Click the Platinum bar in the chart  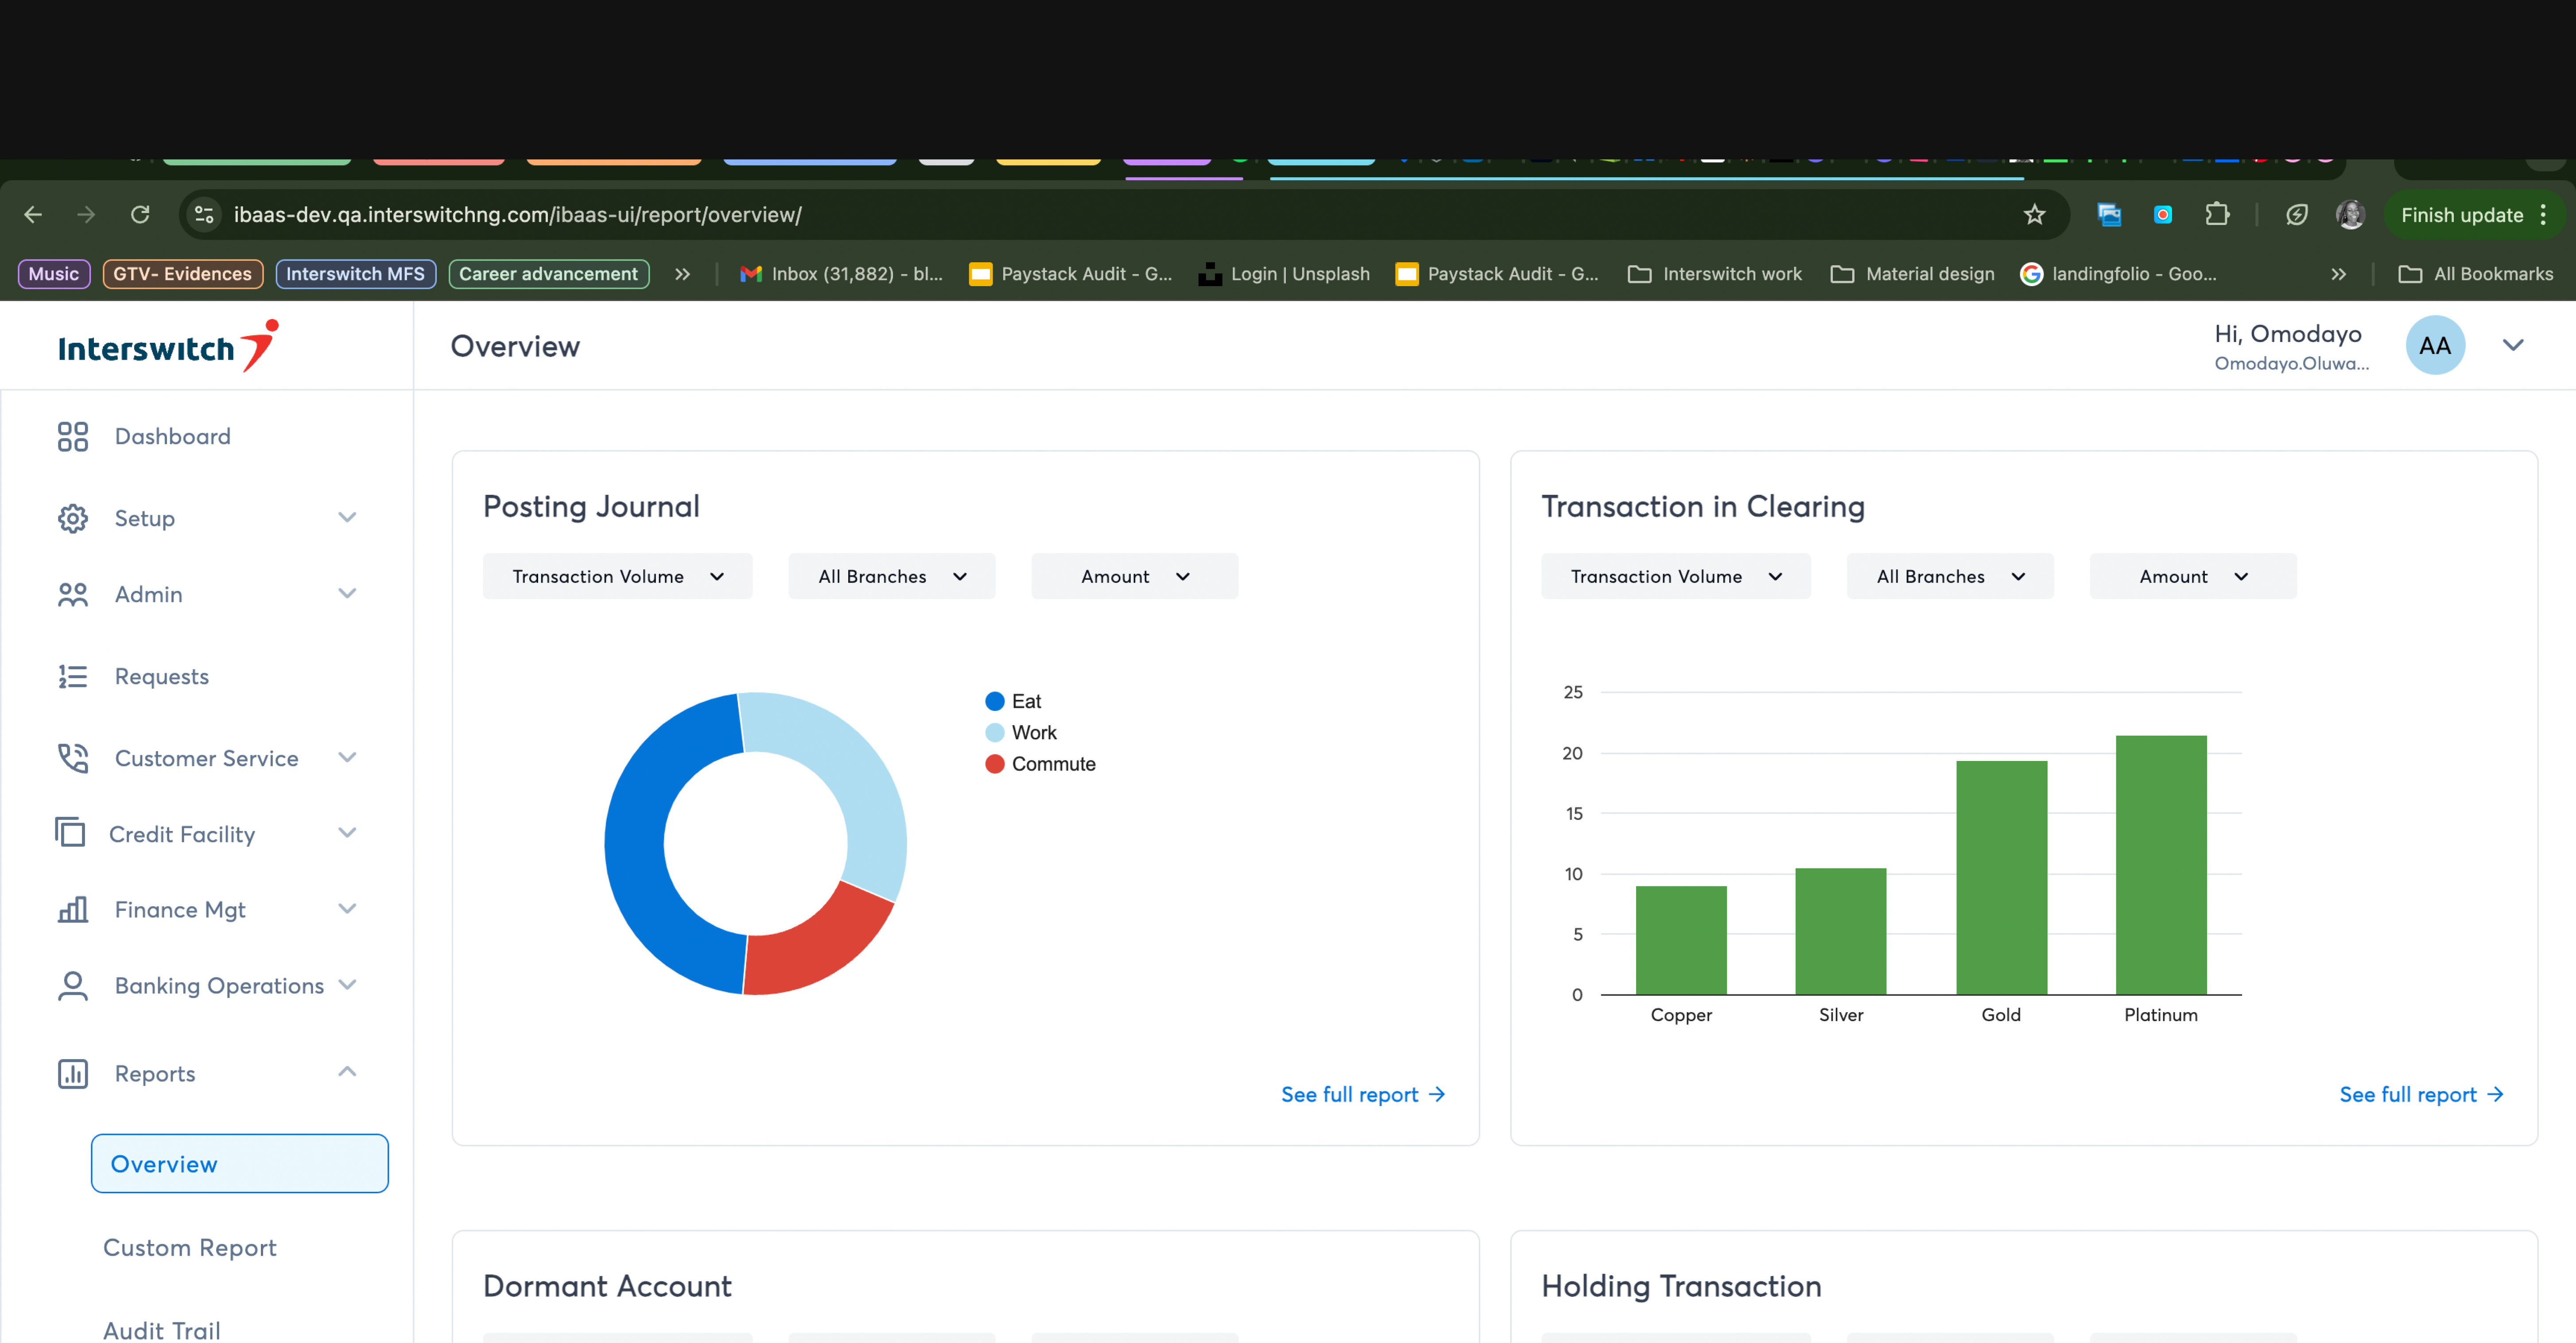coord(2161,864)
